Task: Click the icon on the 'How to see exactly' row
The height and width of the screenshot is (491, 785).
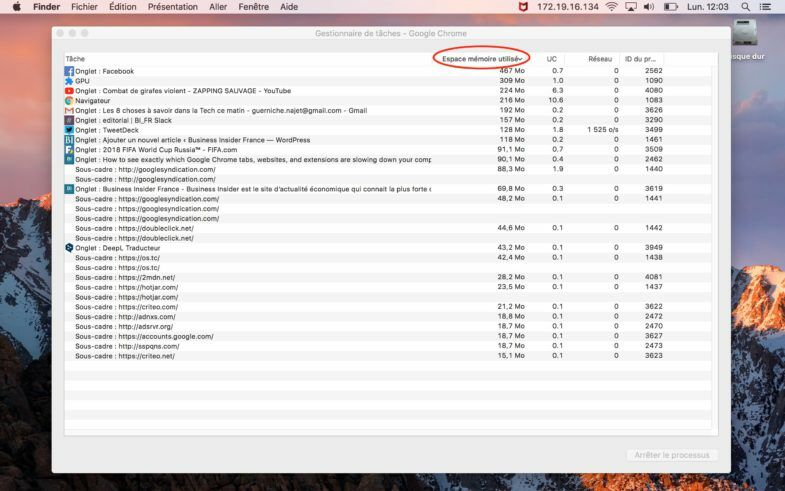Action: coord(69,159)
